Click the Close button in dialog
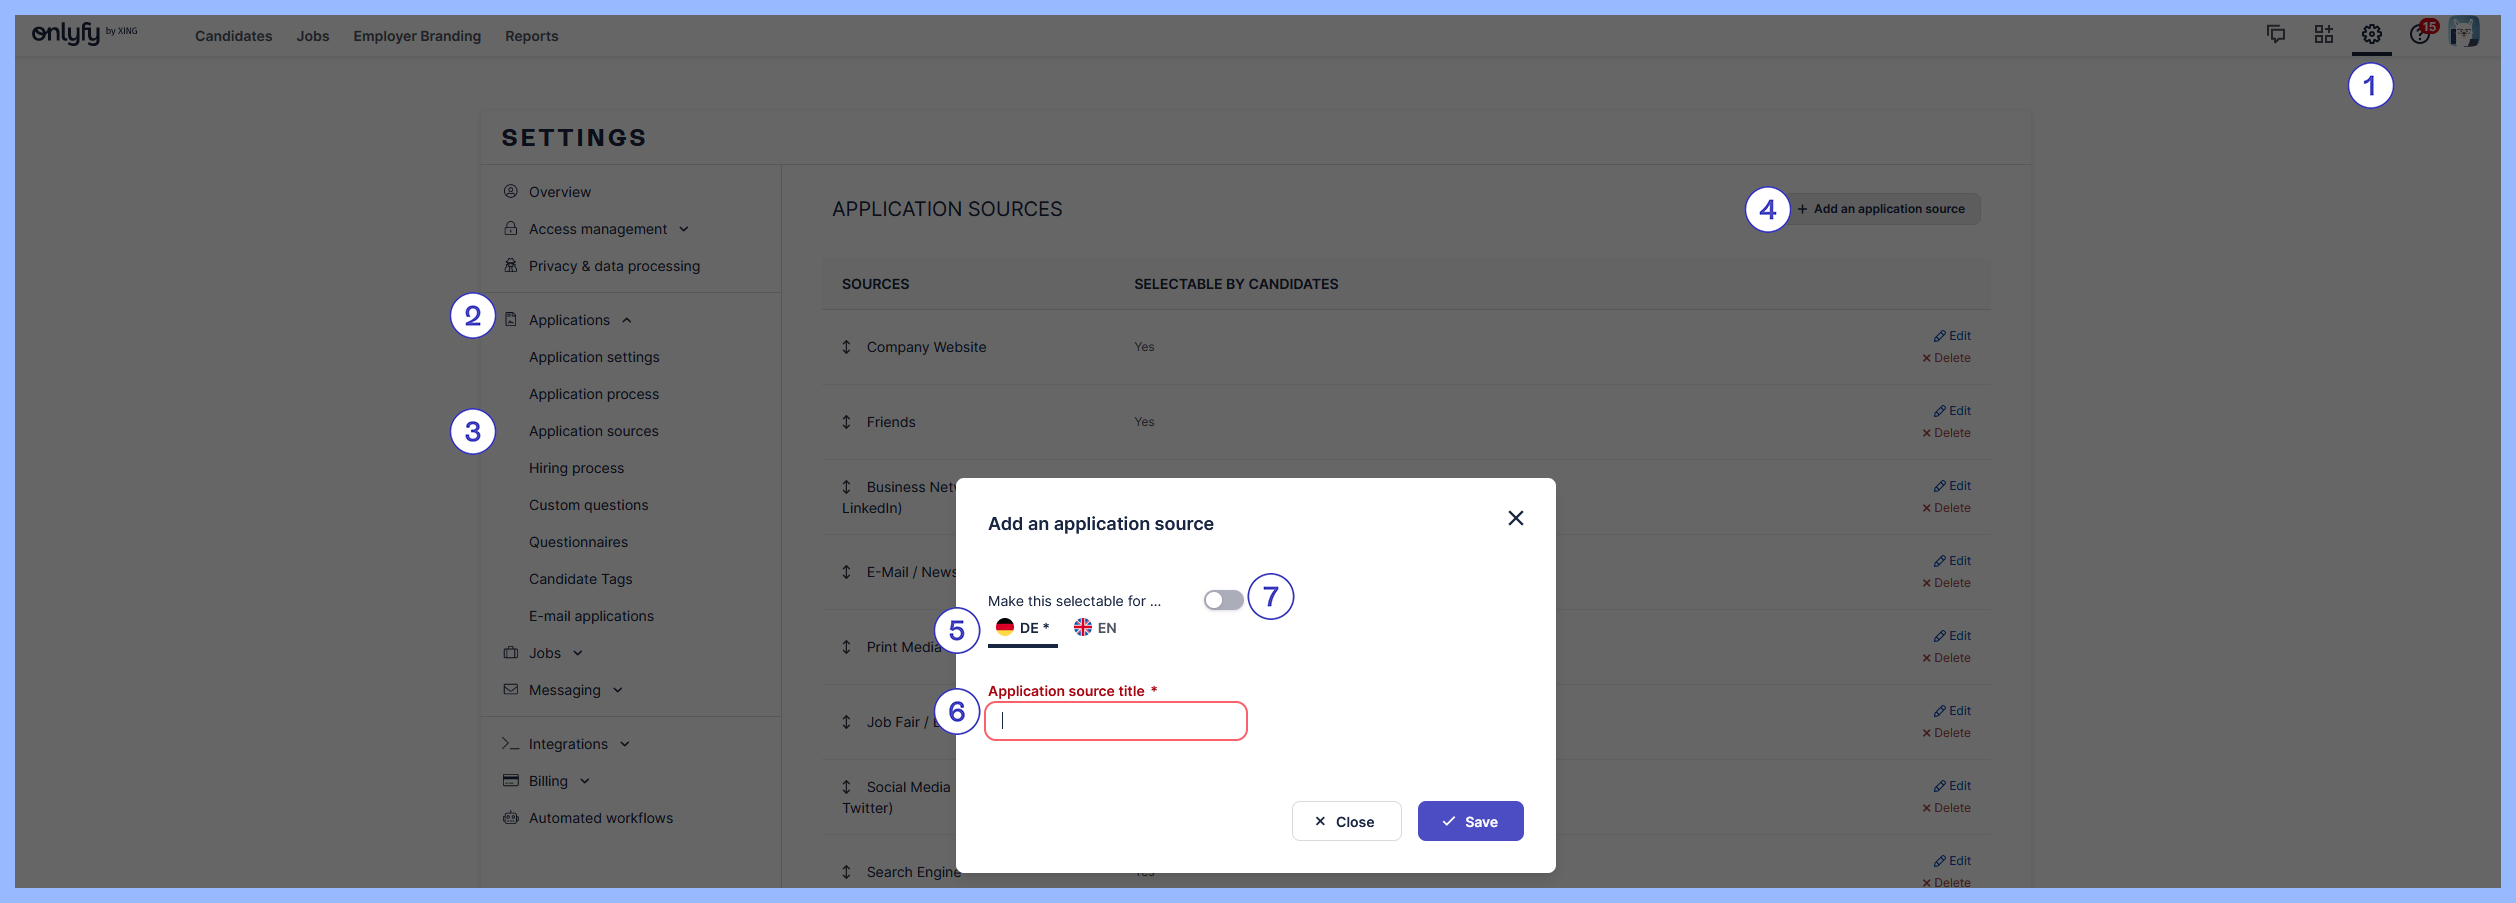 click(x=1346, y=821)
